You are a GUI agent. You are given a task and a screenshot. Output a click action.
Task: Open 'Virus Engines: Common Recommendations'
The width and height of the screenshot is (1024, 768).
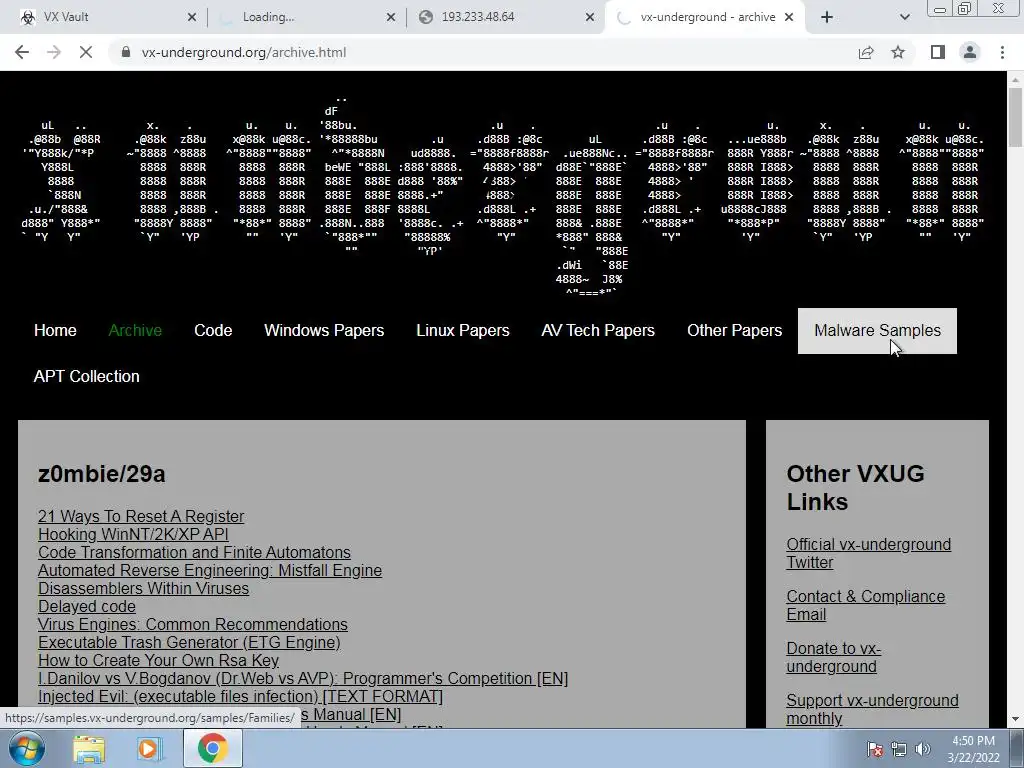click(x=193, y=624)
